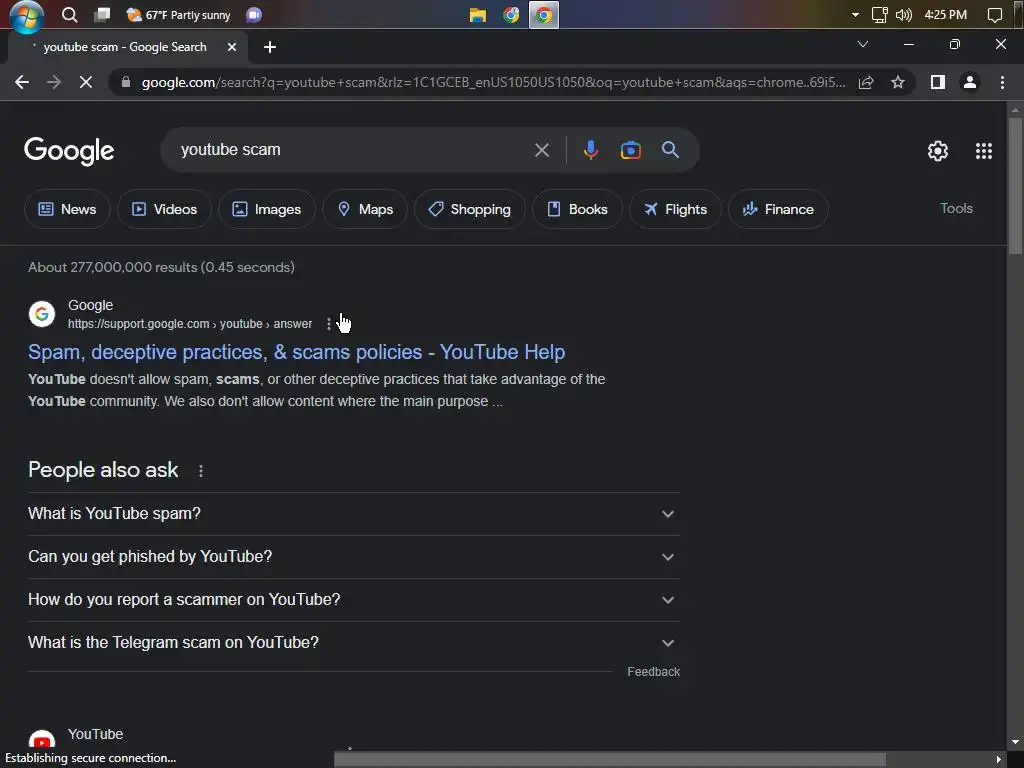Go forward in browser history
The width and height of the screenshot is (1024, 768).
coord(54,82)
